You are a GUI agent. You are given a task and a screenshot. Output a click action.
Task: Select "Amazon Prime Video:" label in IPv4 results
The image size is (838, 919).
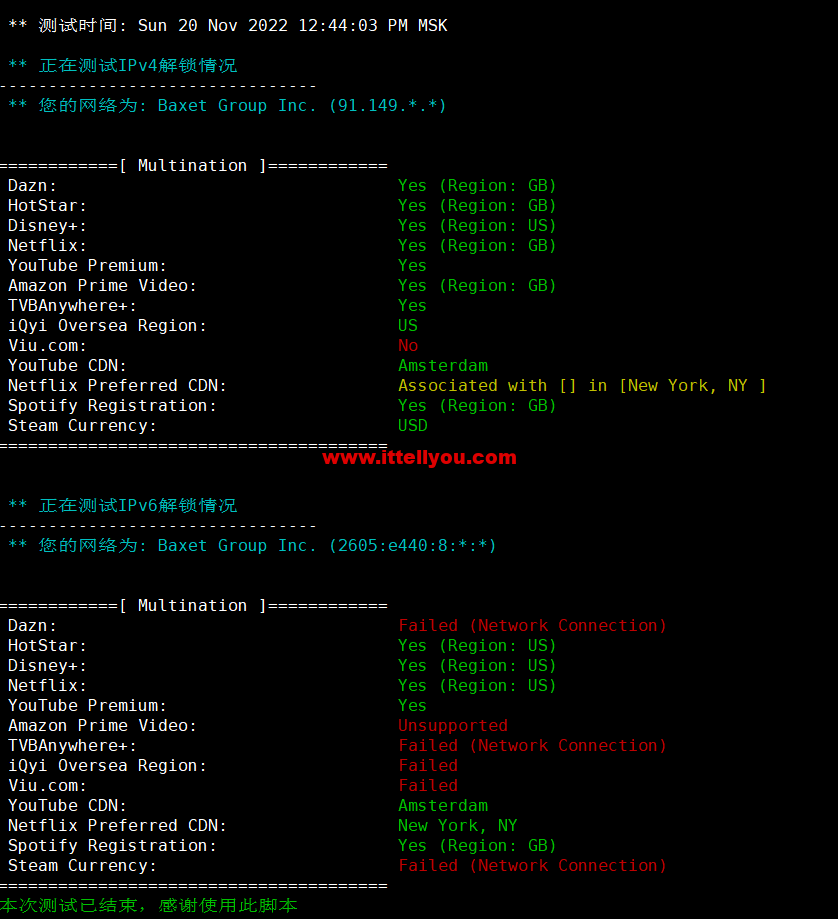click(102, 285)
